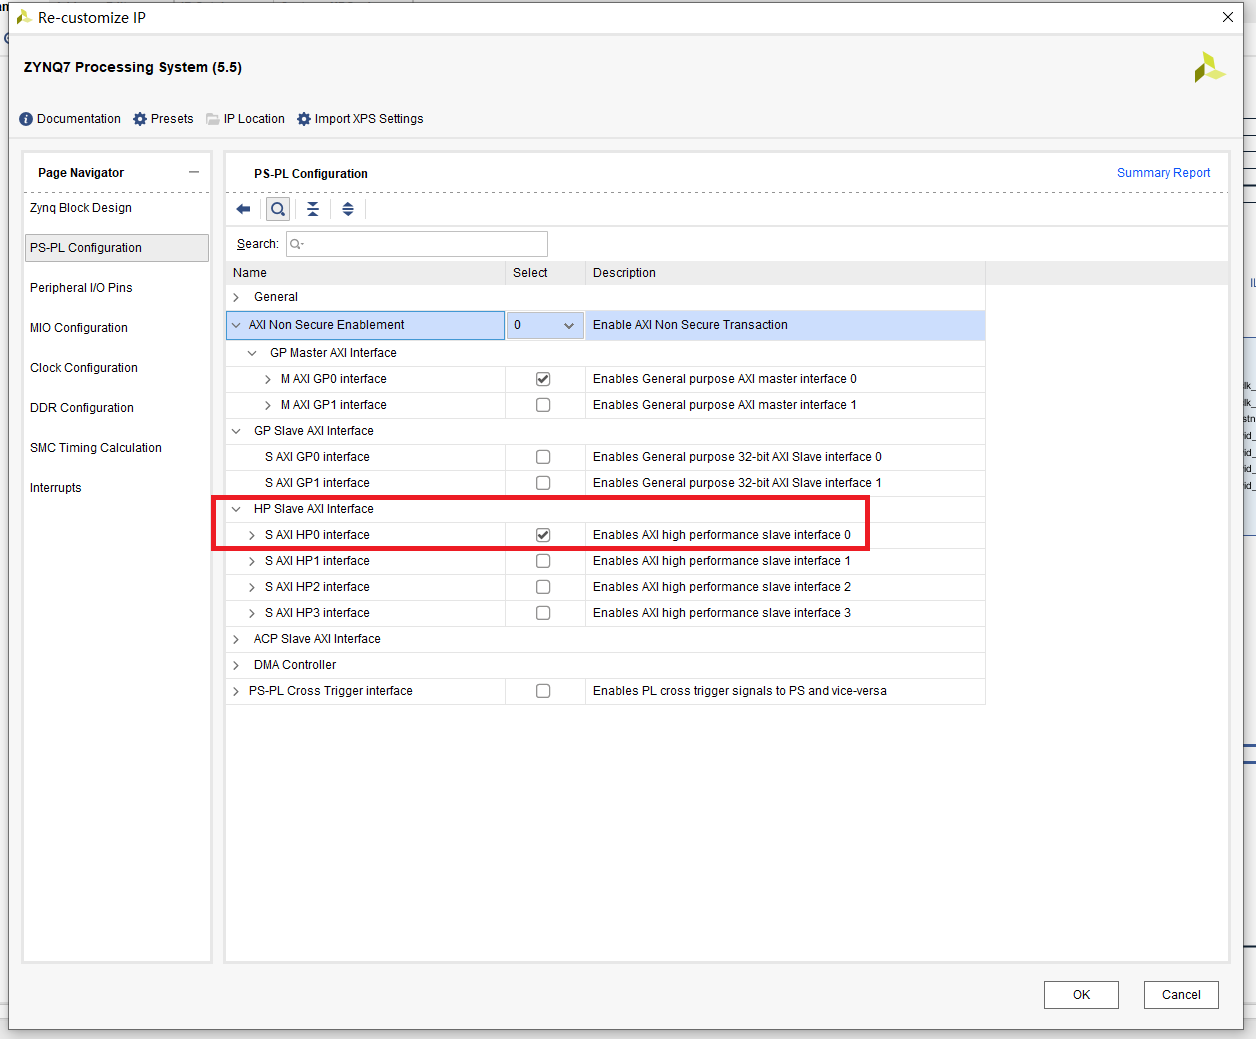This screenshot has height=1039, width=1256.
Task: Close the Re-customize IP dialog
Action: pyautogui.click(x=1228, y=17)
